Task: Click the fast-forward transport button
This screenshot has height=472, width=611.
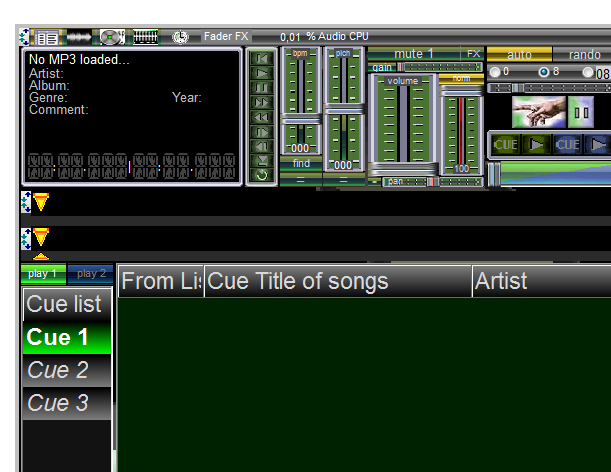Action: (261, 103)
